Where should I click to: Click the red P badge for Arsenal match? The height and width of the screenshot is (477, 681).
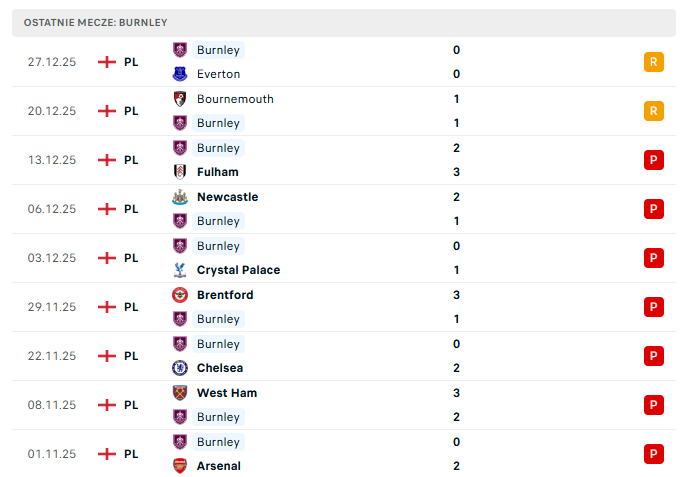(653, 454)
